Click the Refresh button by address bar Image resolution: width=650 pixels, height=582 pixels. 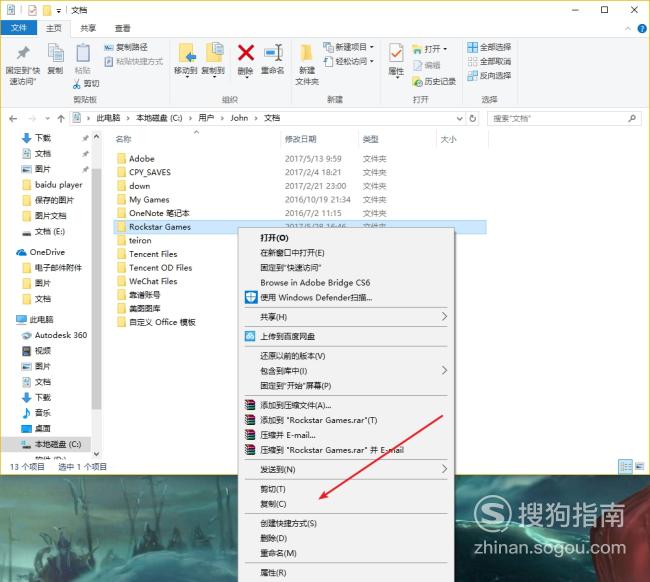point(473,119)
